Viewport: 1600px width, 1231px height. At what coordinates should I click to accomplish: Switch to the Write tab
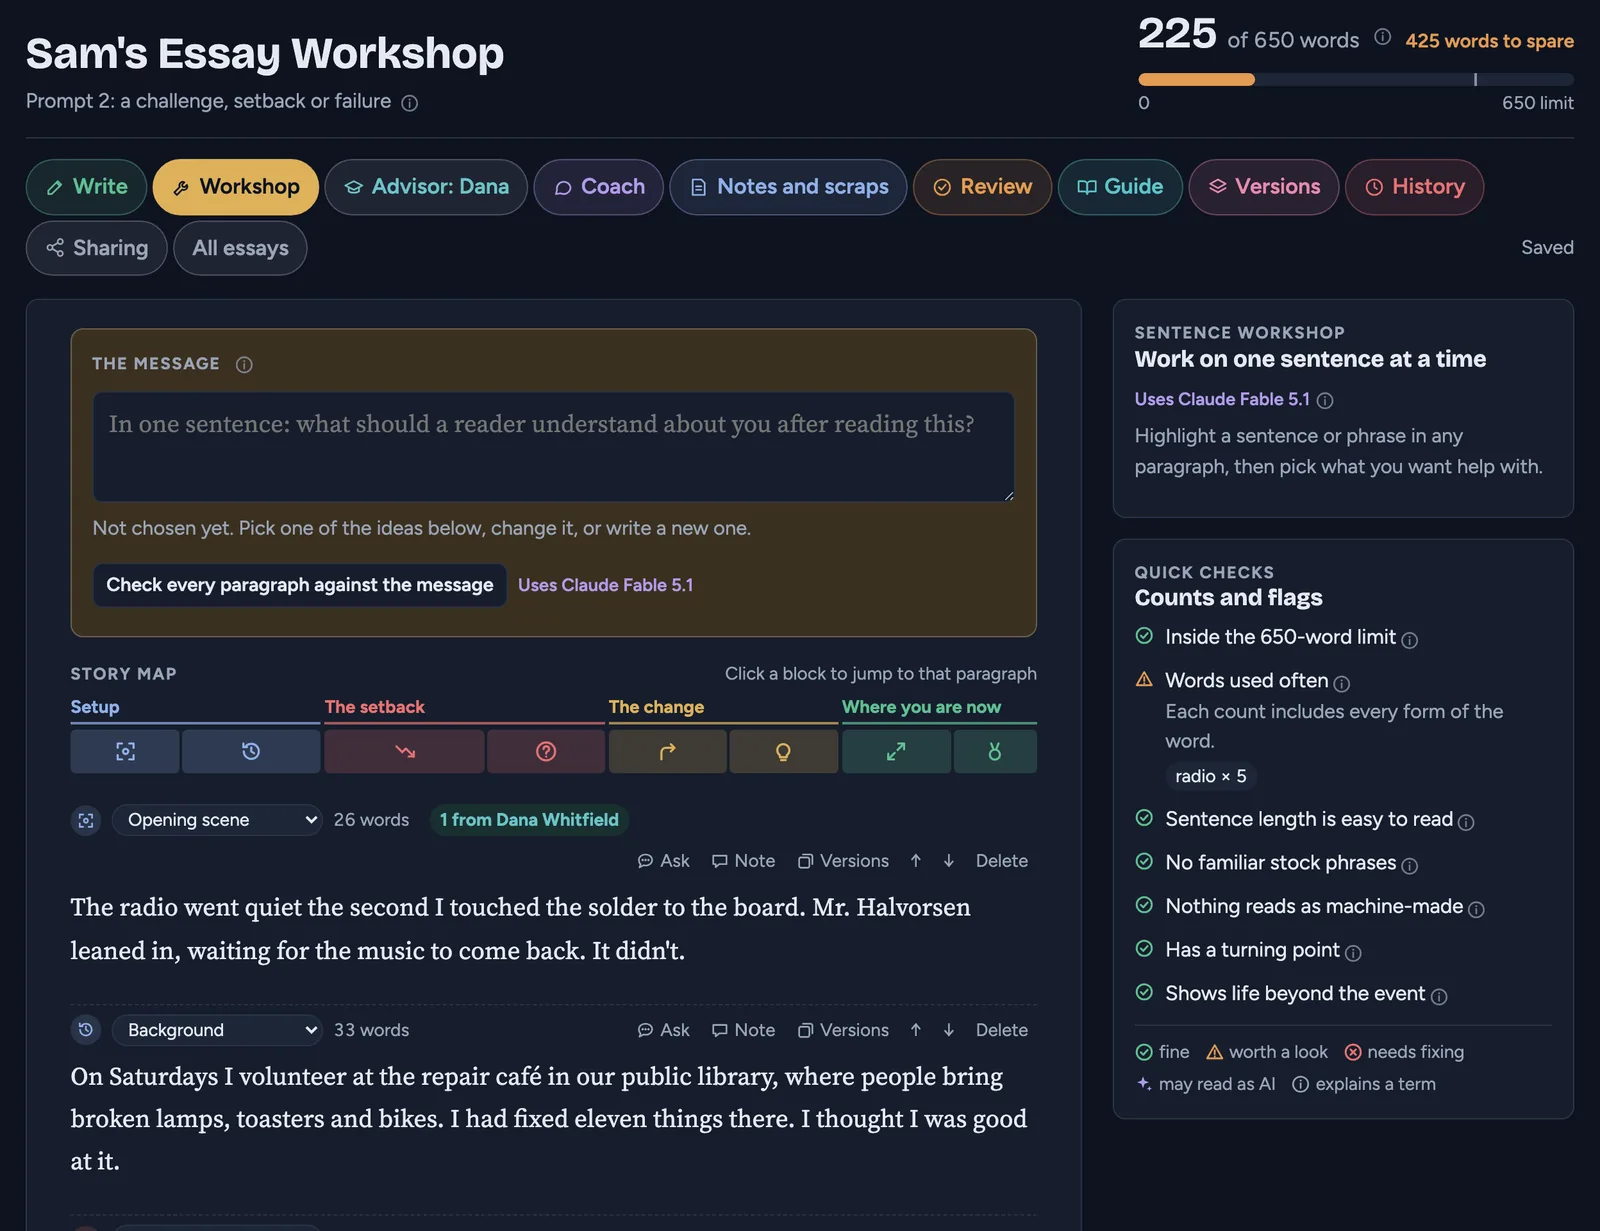[87, 187]
